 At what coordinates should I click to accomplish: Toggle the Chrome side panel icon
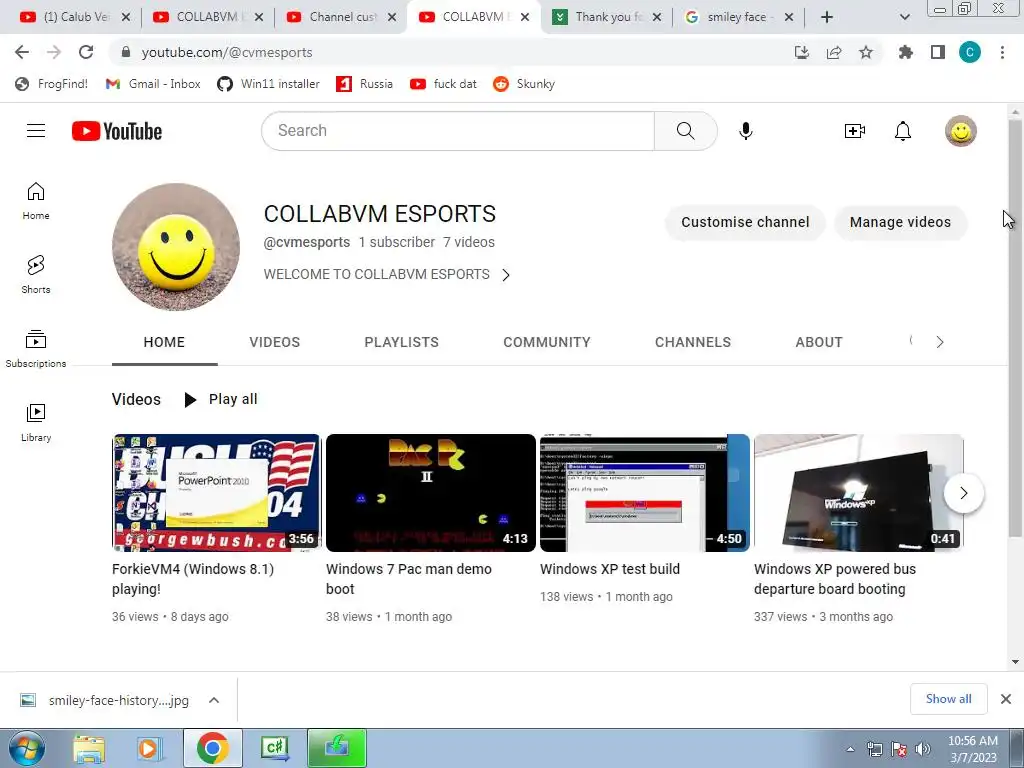(938, 52)
